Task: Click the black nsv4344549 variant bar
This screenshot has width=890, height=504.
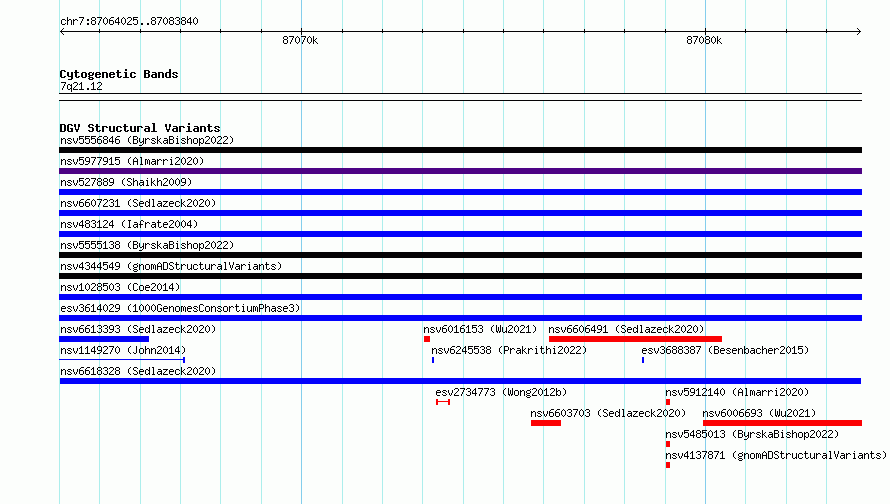Action: (460, 276)
